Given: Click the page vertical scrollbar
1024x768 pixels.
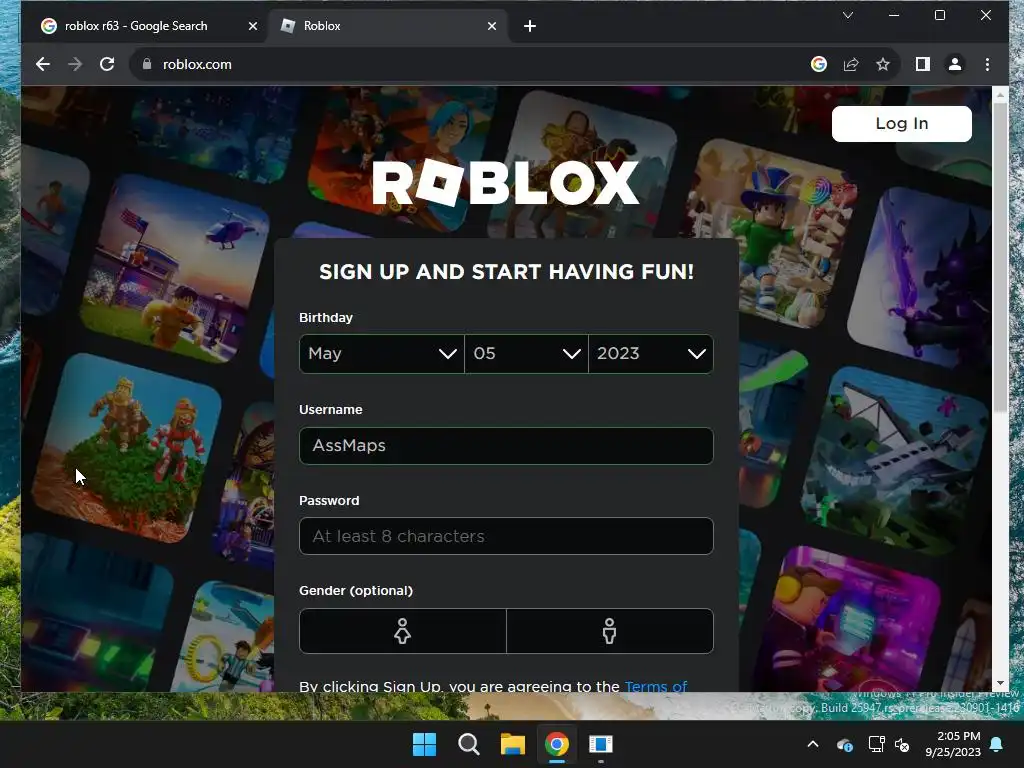Looking at the screenshot, I should coord(1000,255).
